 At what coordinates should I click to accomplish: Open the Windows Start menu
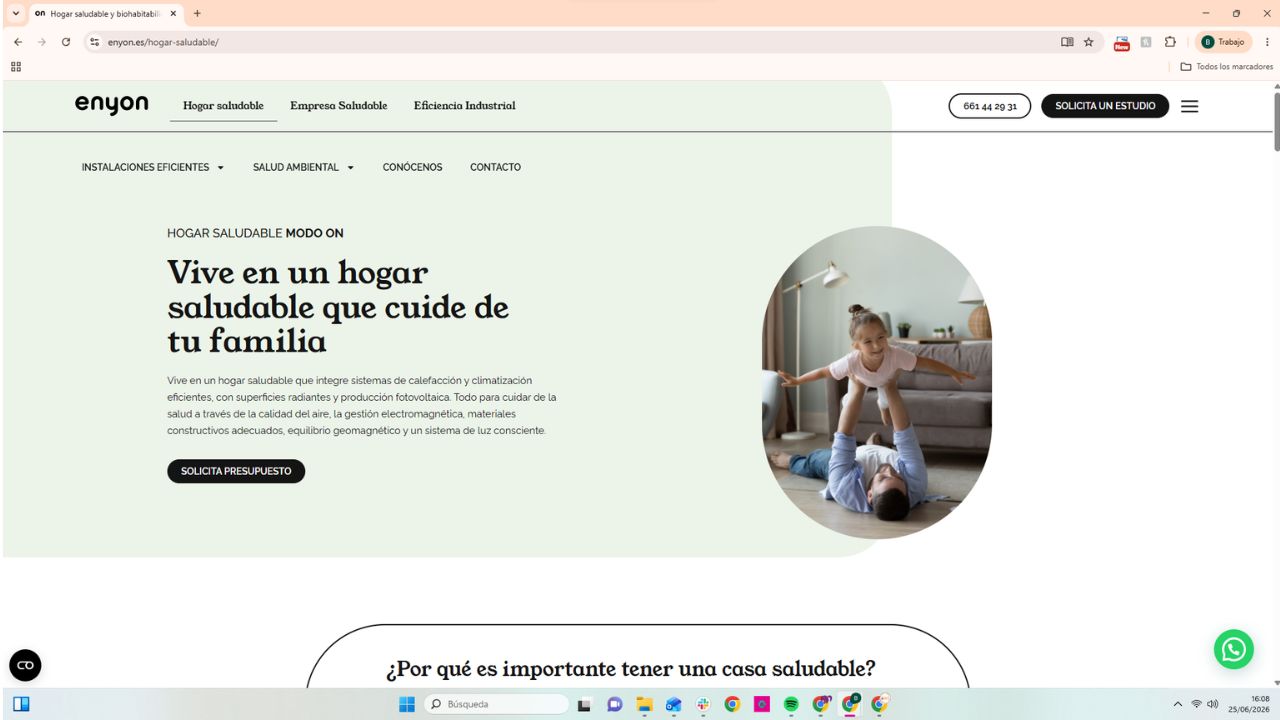[x=407, y=704]
